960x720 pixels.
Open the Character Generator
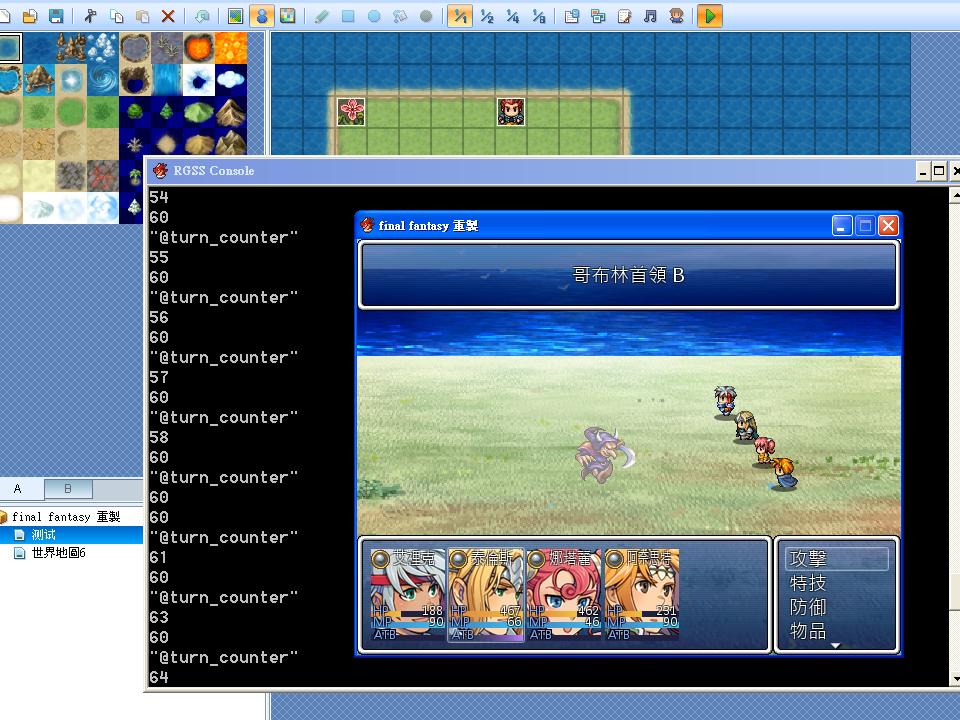tap(676, 16)
